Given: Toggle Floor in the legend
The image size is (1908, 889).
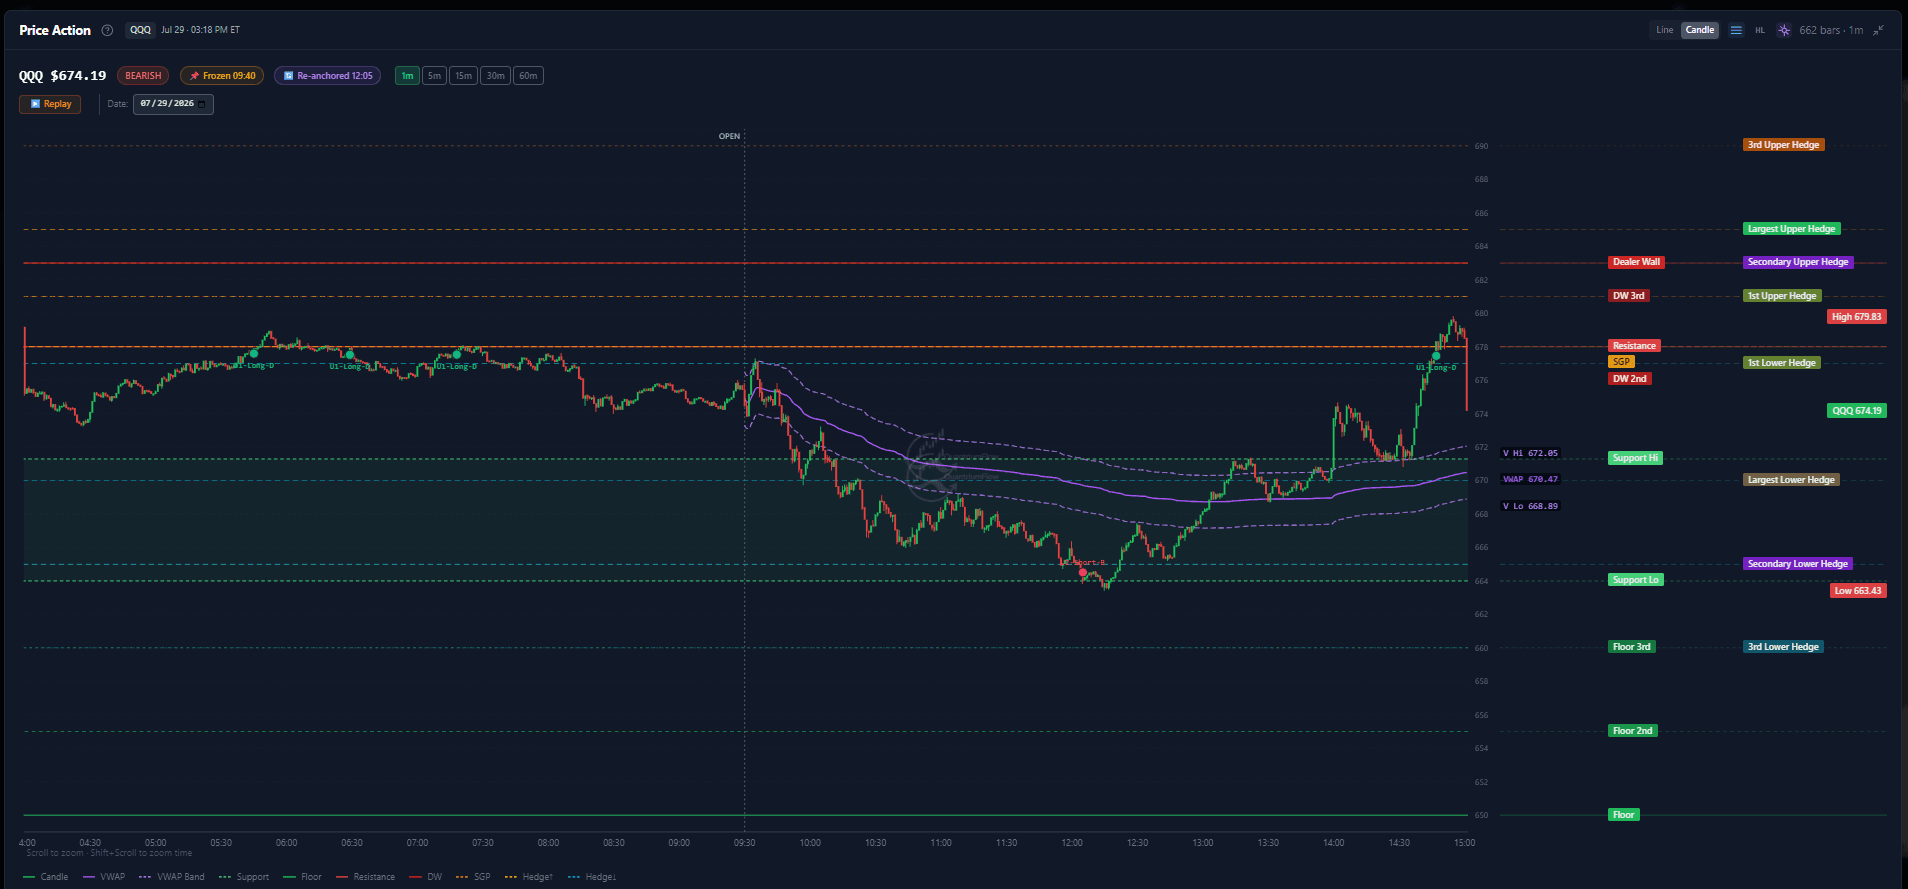Looking at the screenshot, I should (x=303, y=877).
